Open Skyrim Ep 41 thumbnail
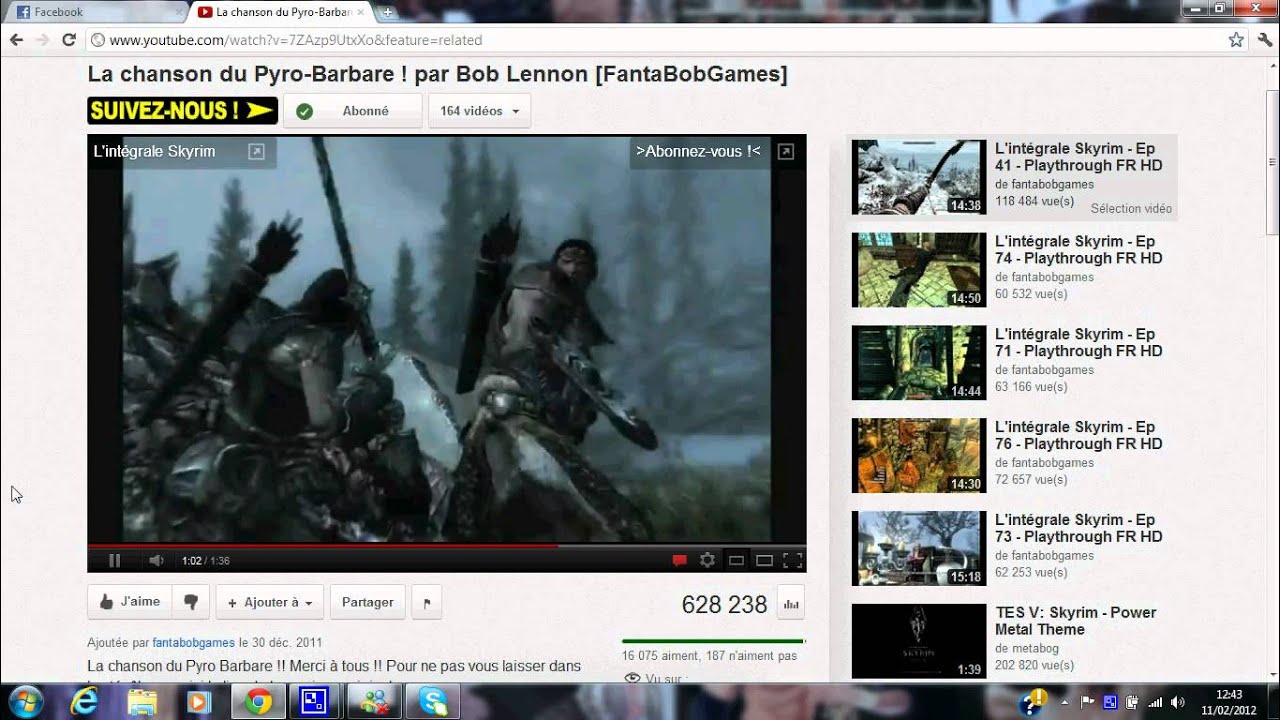Screen dimensions: 1280x720 tap(919, 177)
